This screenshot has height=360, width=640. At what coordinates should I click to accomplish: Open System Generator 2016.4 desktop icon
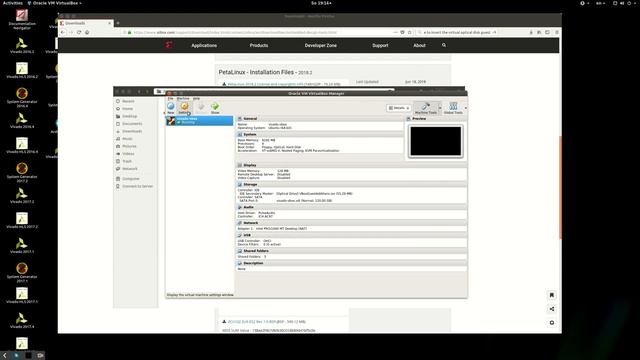[x=22, y=97]
